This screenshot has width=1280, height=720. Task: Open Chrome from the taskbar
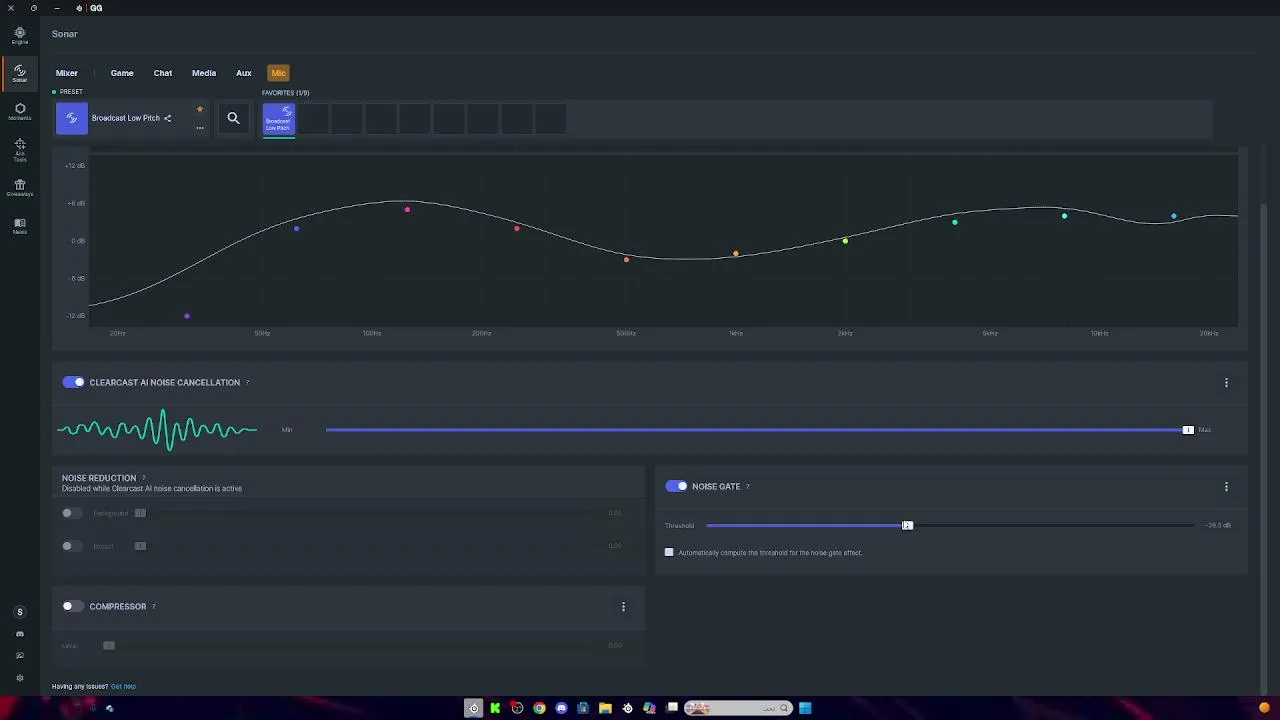(539, 708)
